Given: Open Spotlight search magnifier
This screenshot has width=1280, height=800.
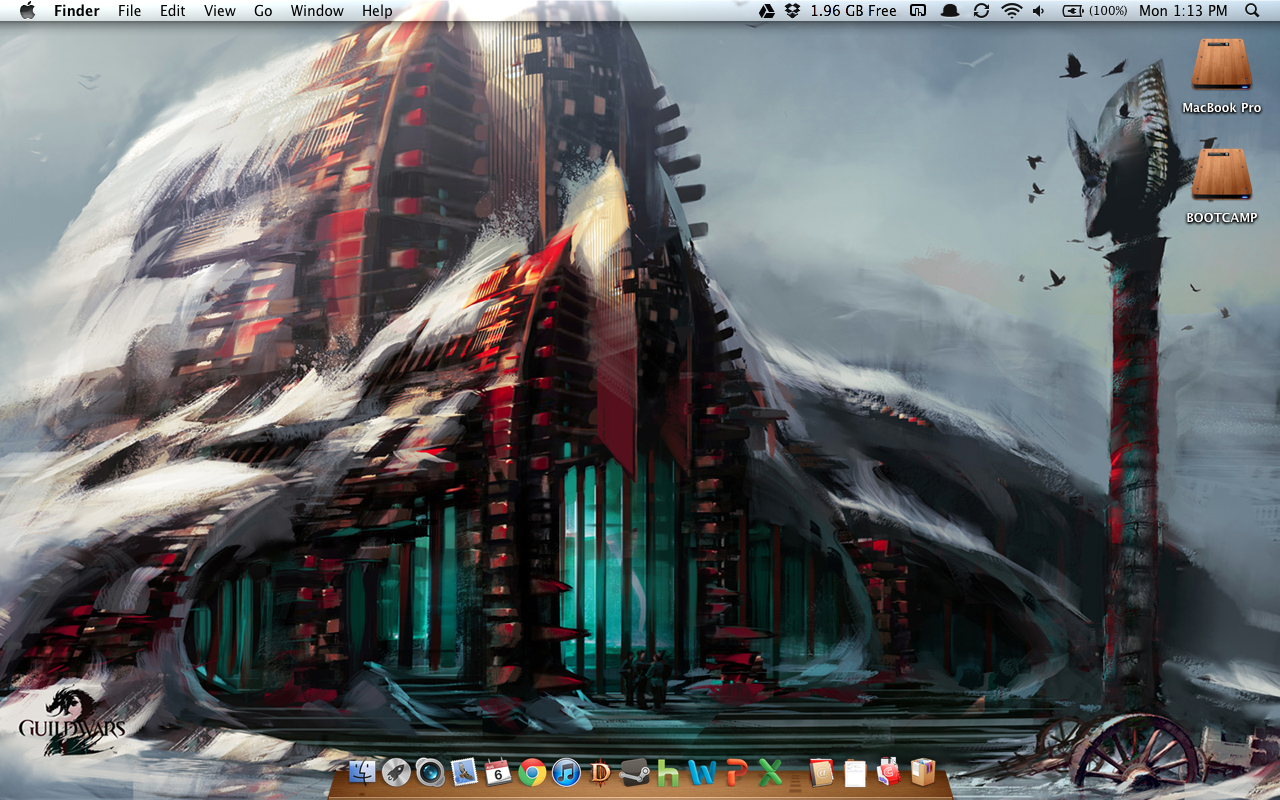Looking at the screenshot, I should tap(1252, 11).
